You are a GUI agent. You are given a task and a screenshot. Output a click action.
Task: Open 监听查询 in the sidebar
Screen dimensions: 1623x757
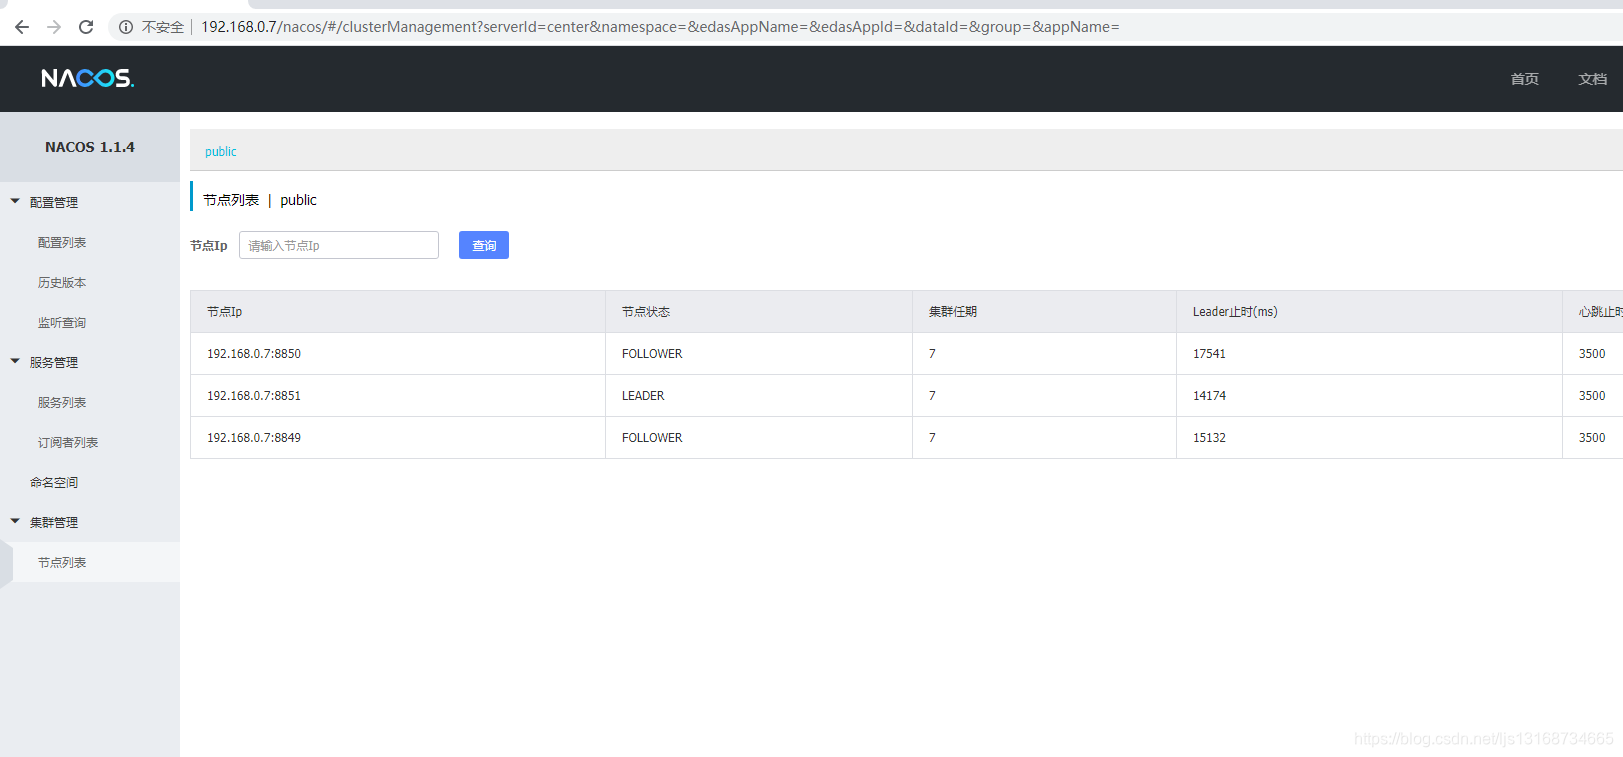pyautogui.click(x=62, y=322)
